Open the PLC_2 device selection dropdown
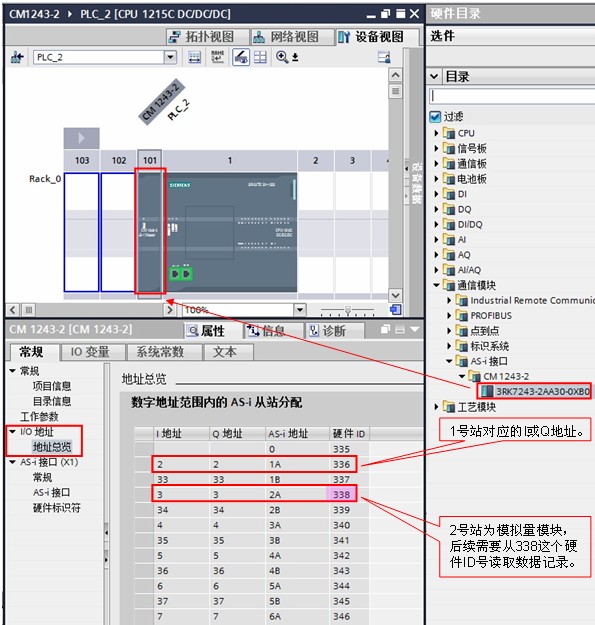Viewport: 595px width, 625px height. coord(170,57)
